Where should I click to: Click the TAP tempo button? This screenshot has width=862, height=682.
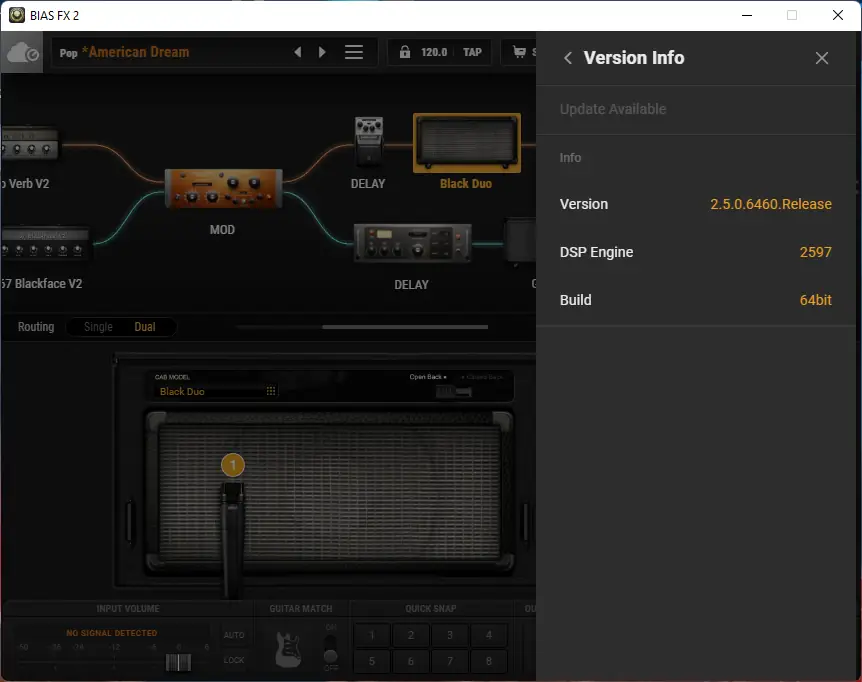[x=472, y=52]
